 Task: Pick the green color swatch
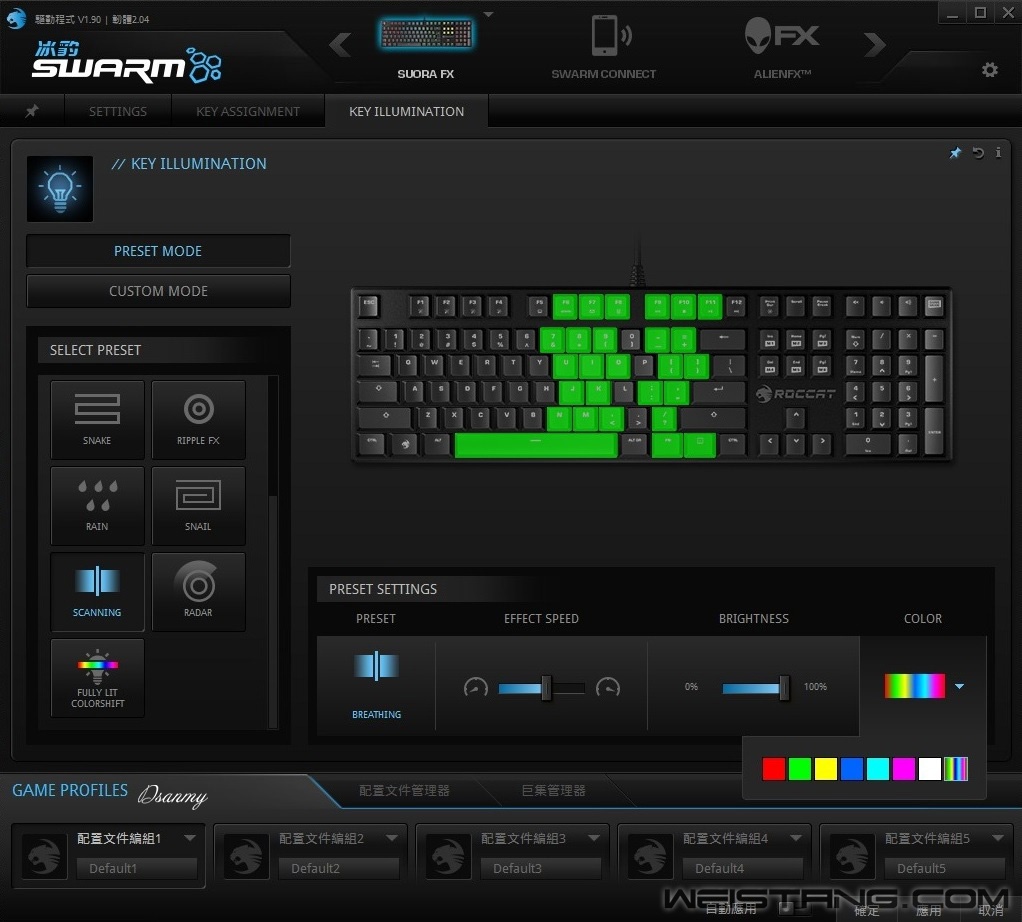click(800, 769)
